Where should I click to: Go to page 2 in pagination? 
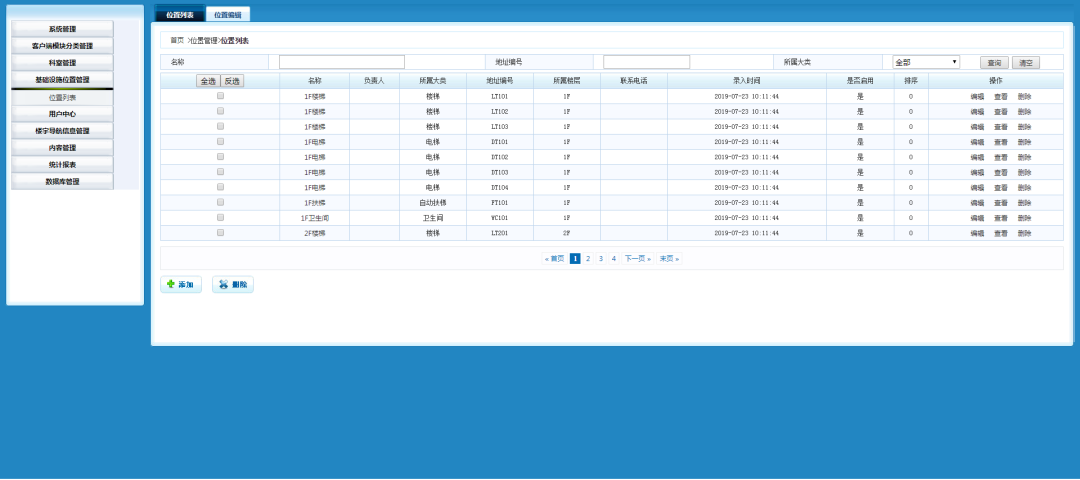click(588, 258)
